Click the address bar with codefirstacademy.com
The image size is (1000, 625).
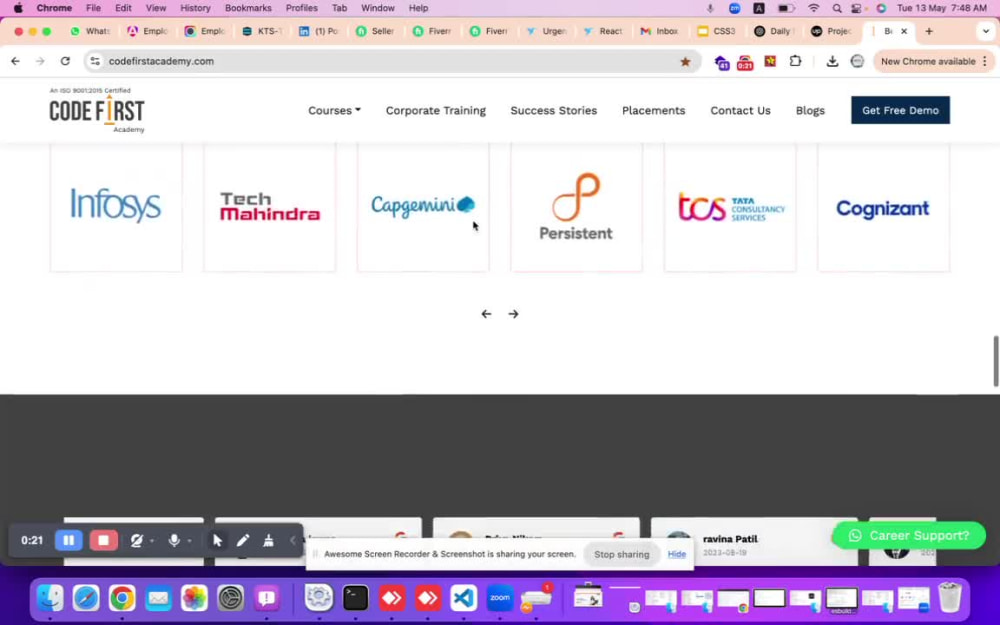(x=392, y=61)
